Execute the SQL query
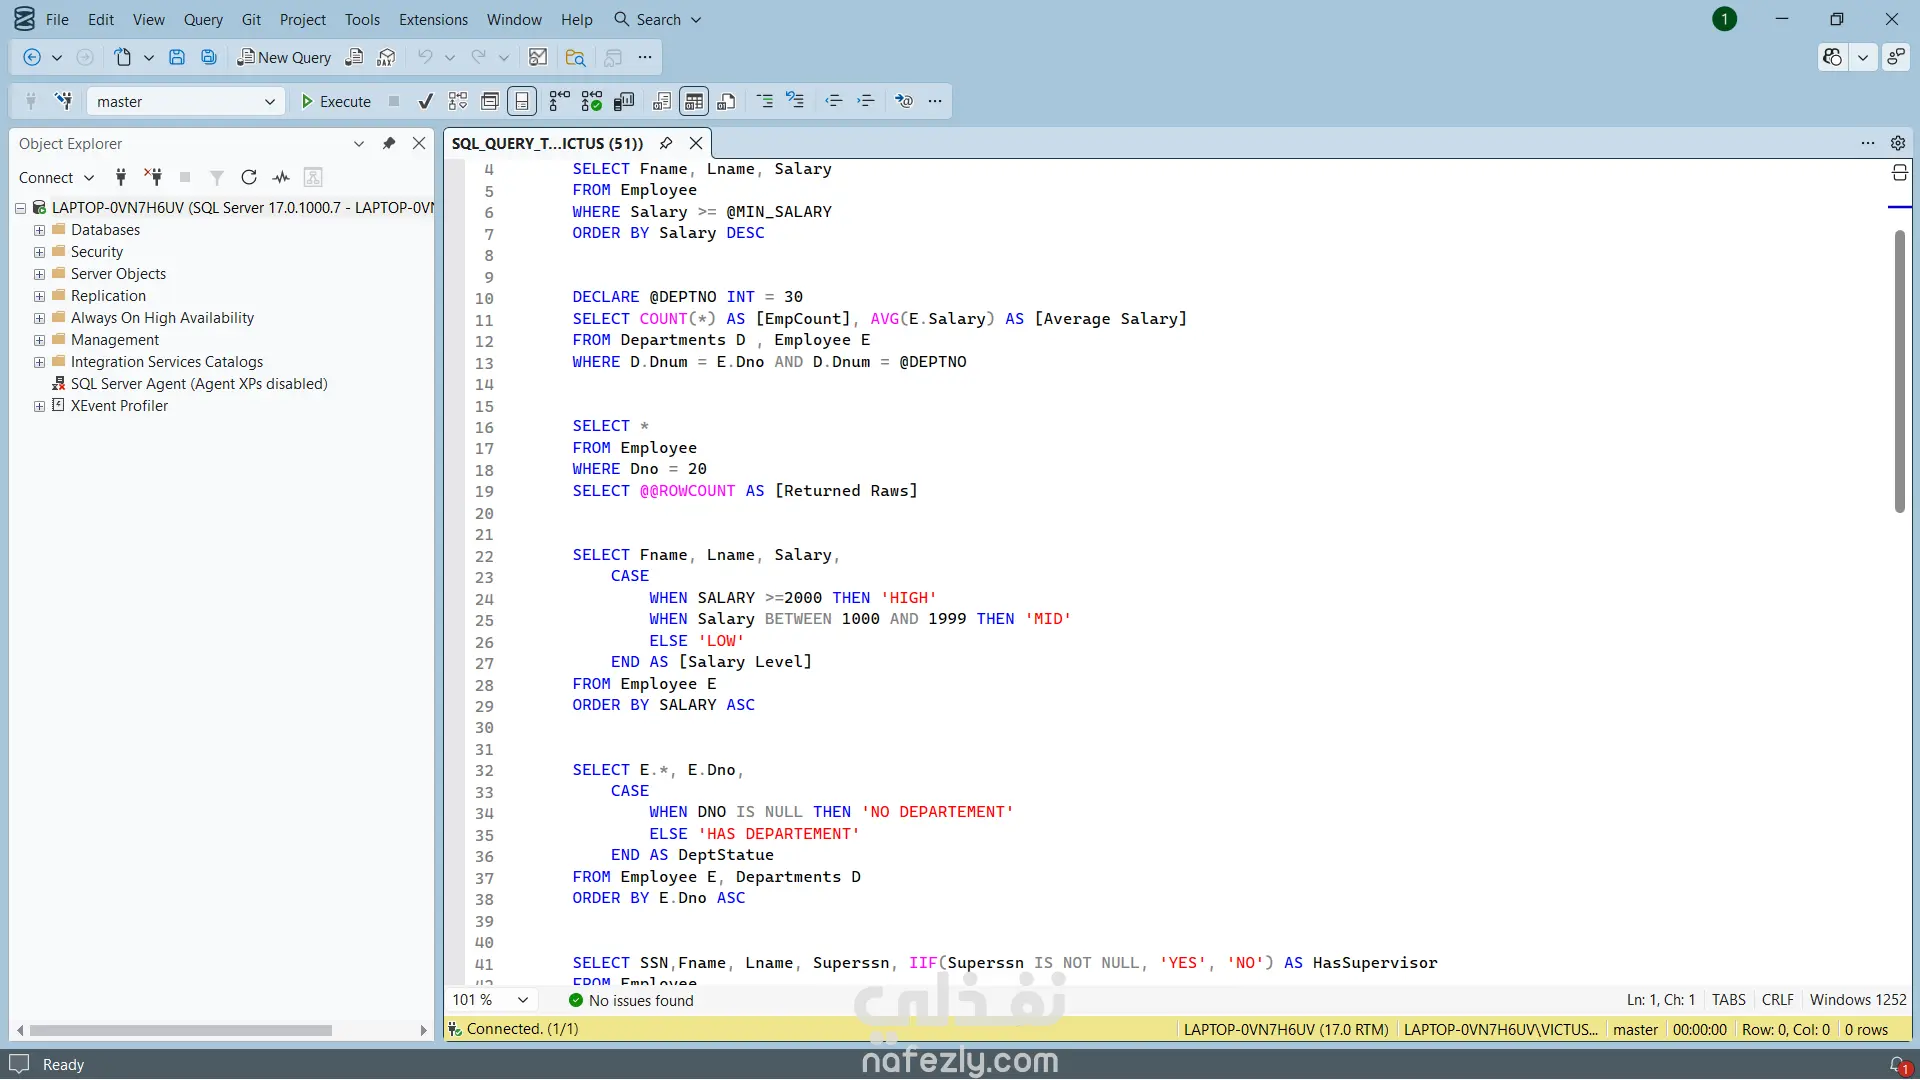1920x1080 pixels. click(336, 101)
